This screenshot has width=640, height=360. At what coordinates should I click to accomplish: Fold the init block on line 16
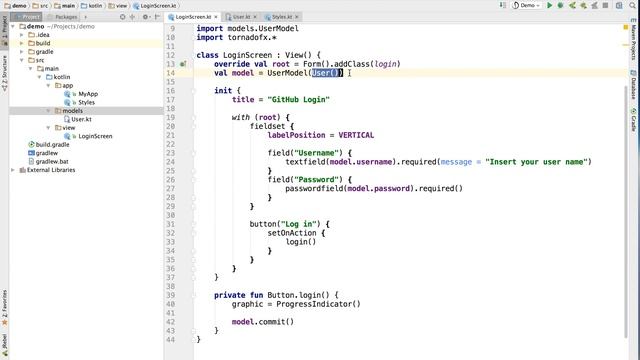194,91
